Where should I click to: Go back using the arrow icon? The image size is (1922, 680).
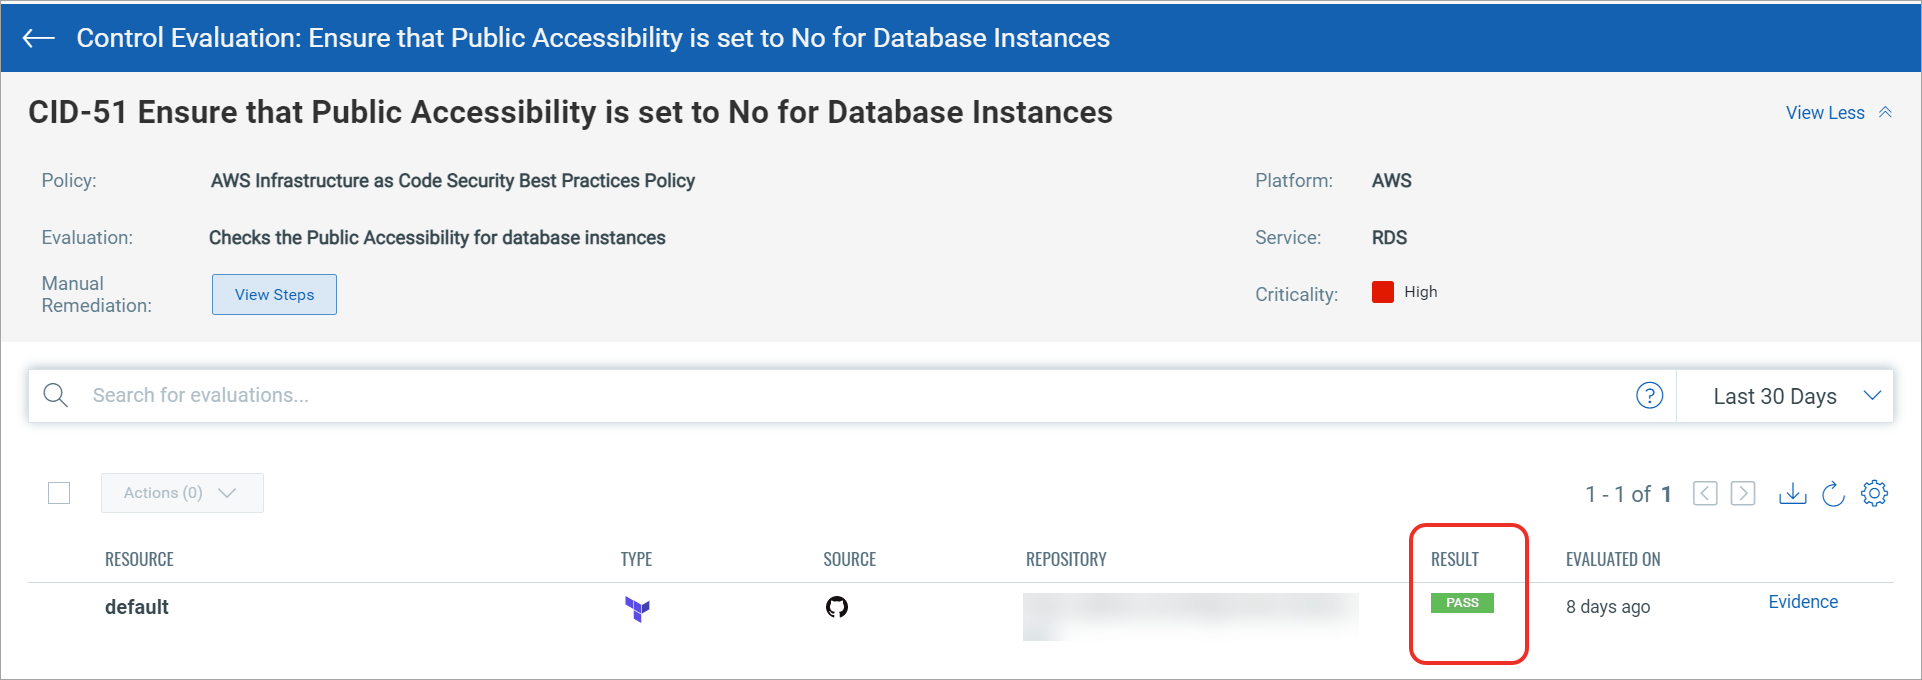[x=38, y=38]
